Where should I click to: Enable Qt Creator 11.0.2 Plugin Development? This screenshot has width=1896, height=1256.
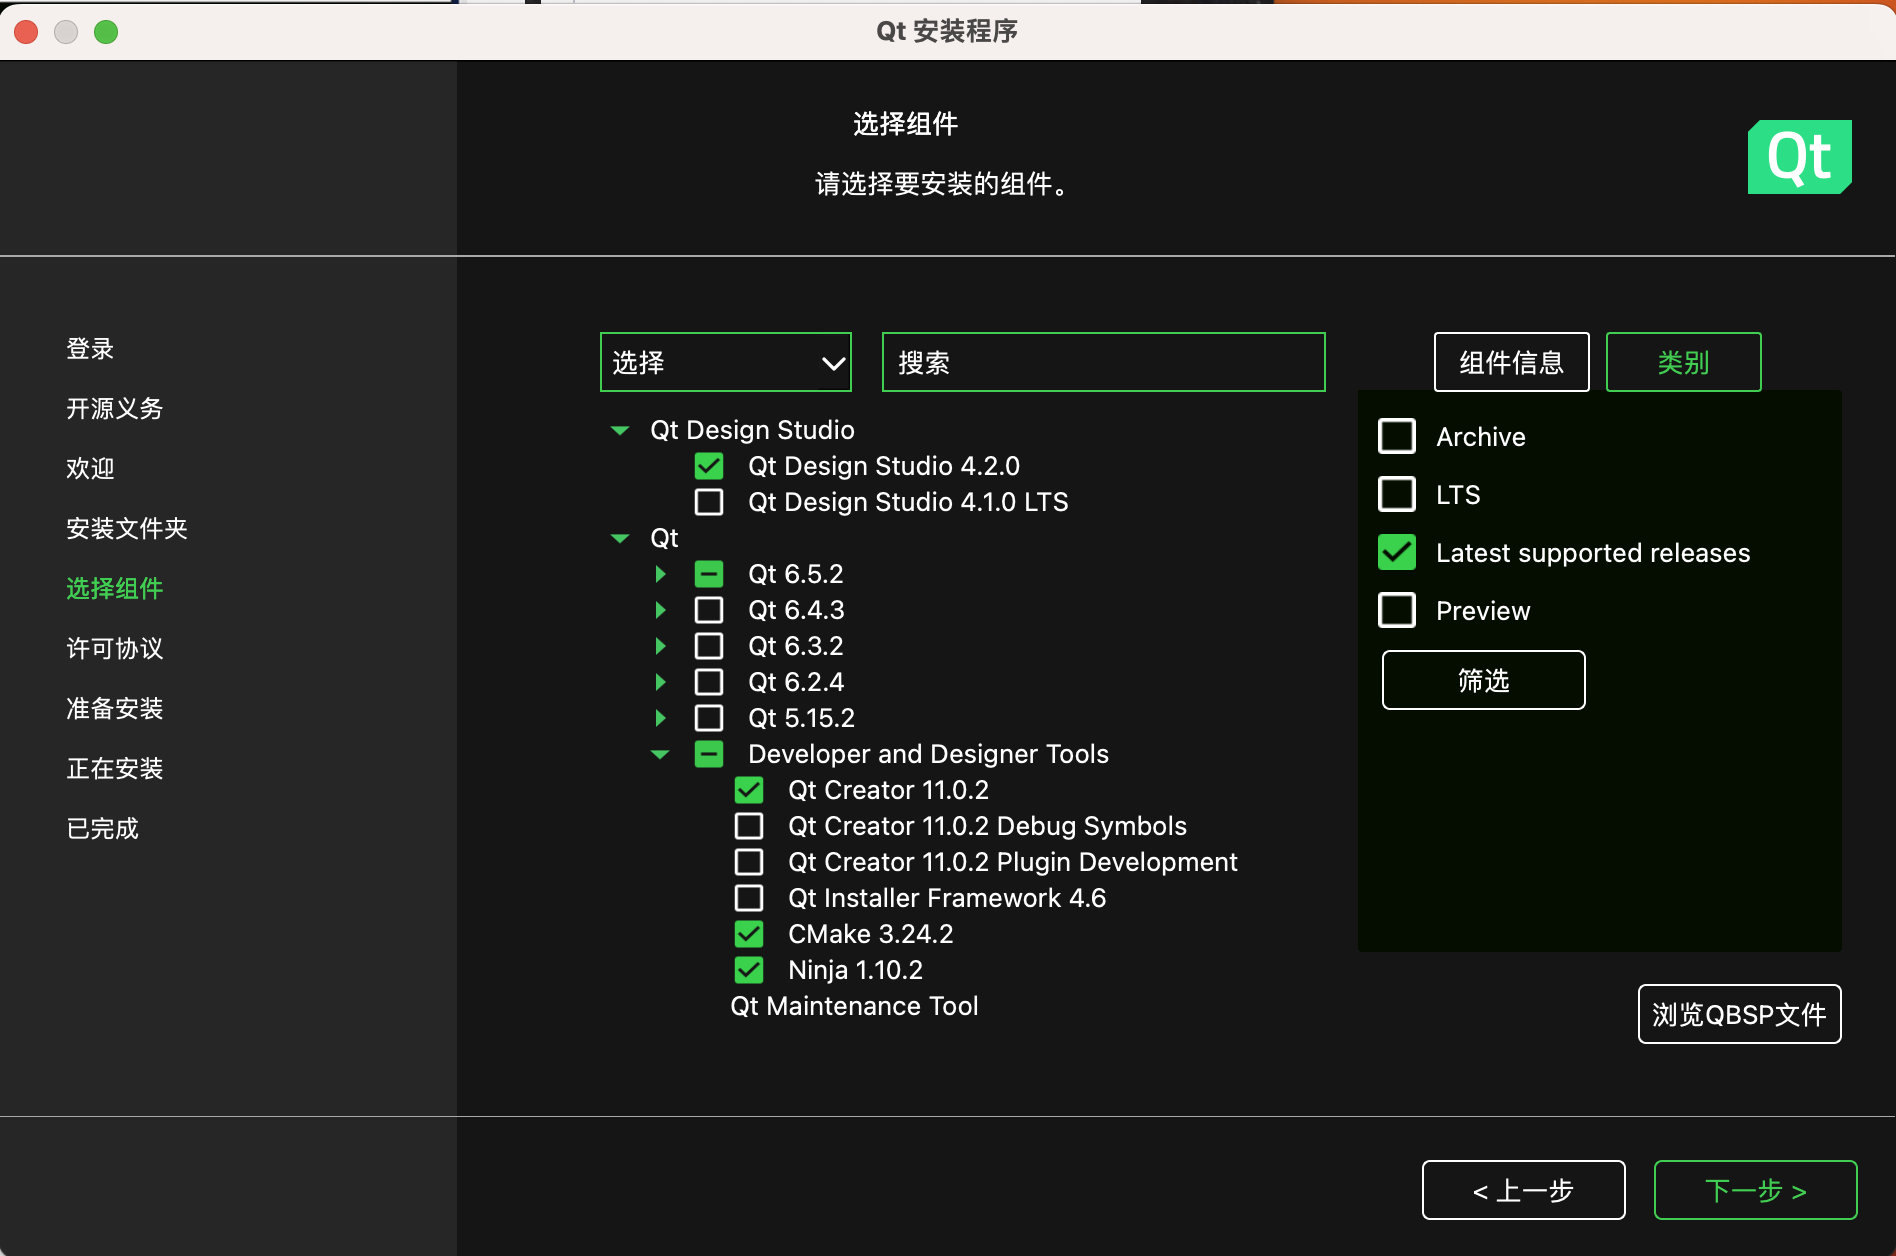tap(749, 862)
